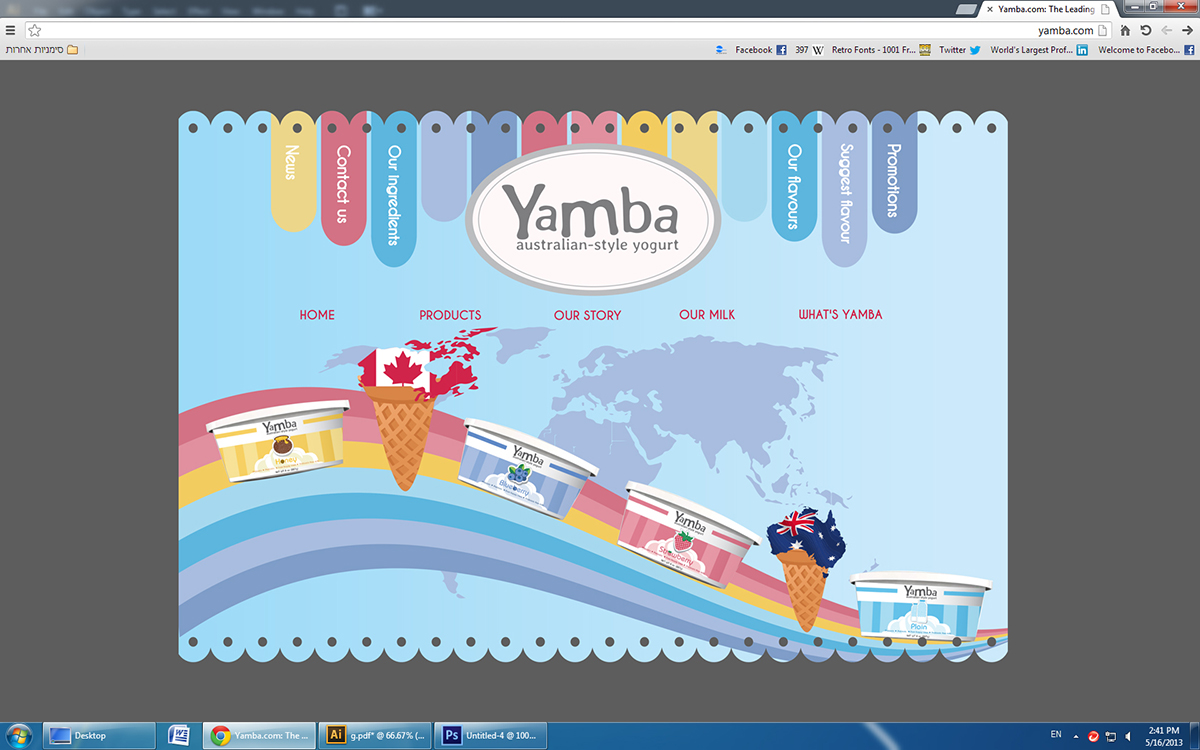Bookmark this page with the star icon
The height and width of the screenshot is (750, 1200).
[35, 30]
